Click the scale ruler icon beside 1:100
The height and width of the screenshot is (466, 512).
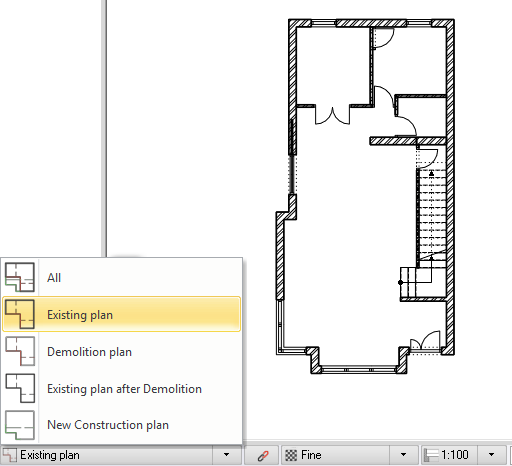(431, 455)
